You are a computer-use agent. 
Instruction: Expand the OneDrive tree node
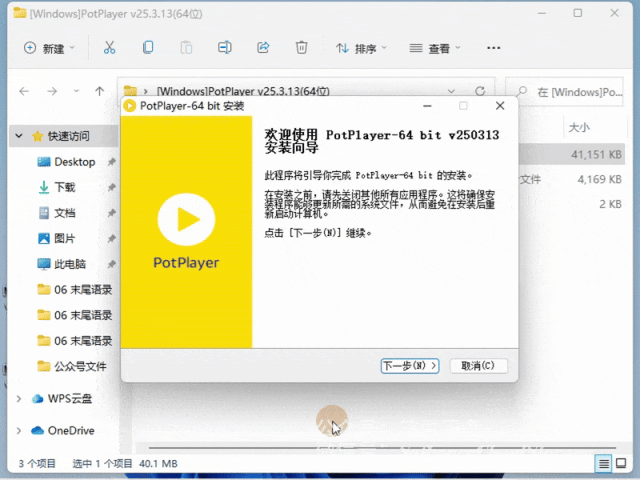[19, 431]
